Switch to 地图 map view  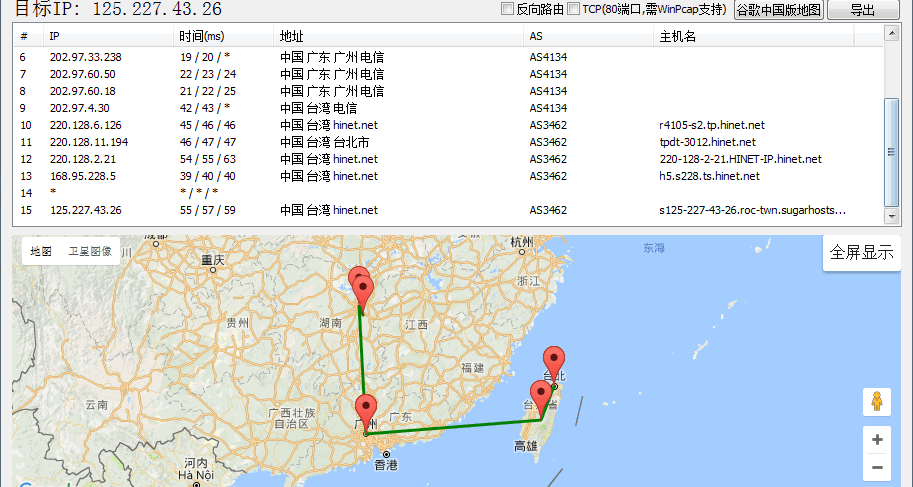pyautogui.click(x=41, y=251)
